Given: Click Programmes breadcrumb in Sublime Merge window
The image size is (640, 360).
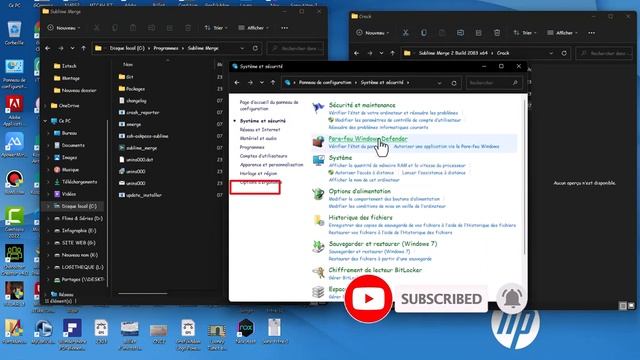Looking at the screenshot, I should click(x=166, y=48).
